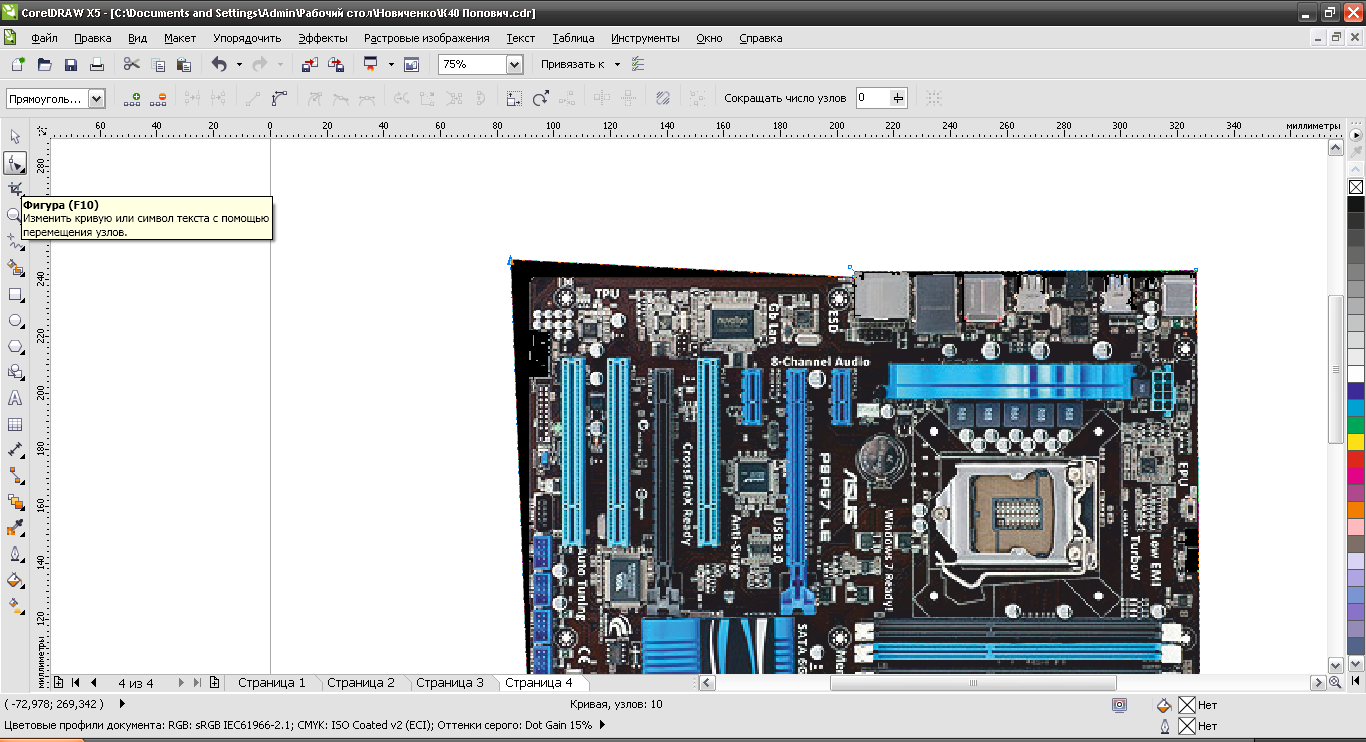Paste from clipboard

pos(184,64)
